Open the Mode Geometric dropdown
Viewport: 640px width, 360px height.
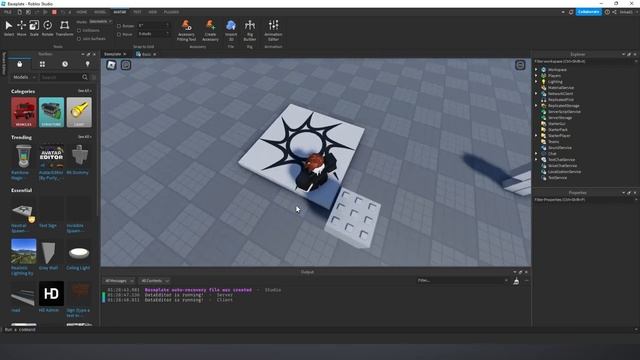[x=100, y=22]
